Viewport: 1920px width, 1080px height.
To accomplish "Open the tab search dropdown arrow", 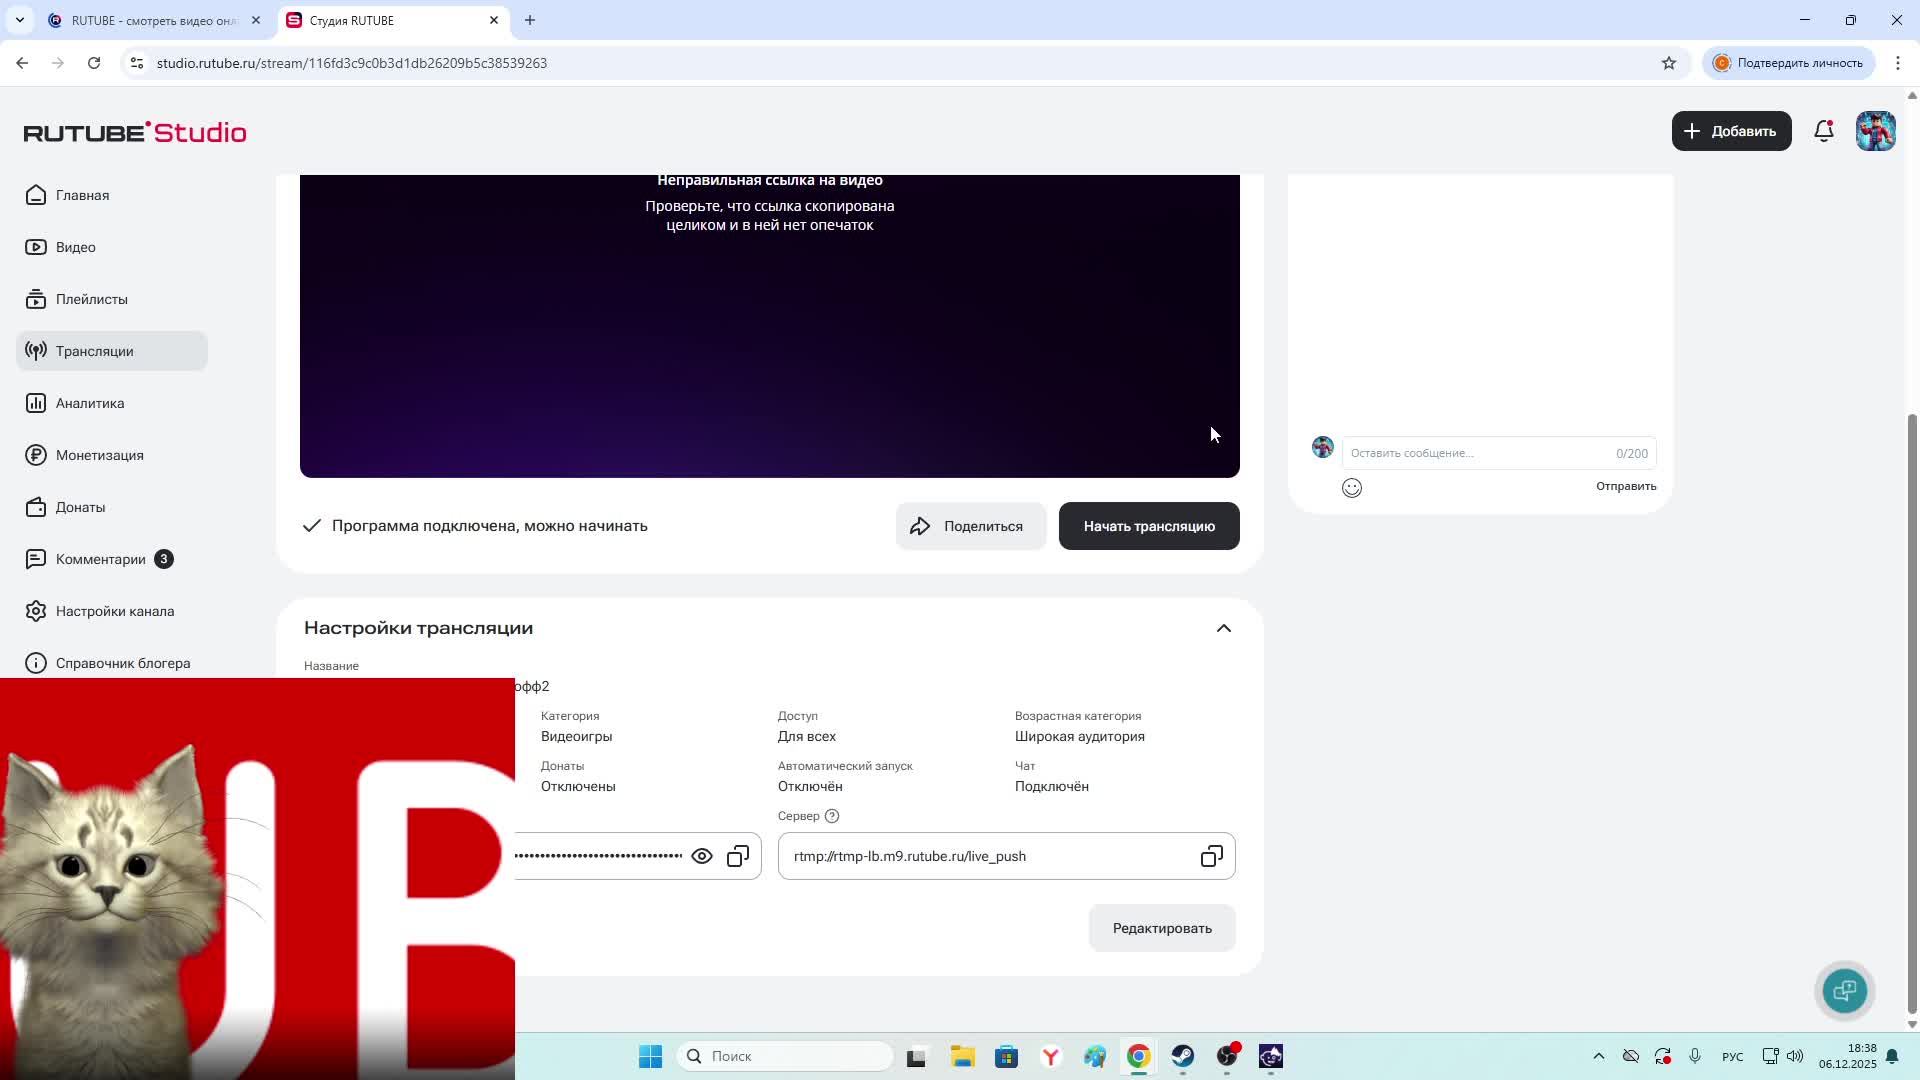I will [x=19, y=20].
